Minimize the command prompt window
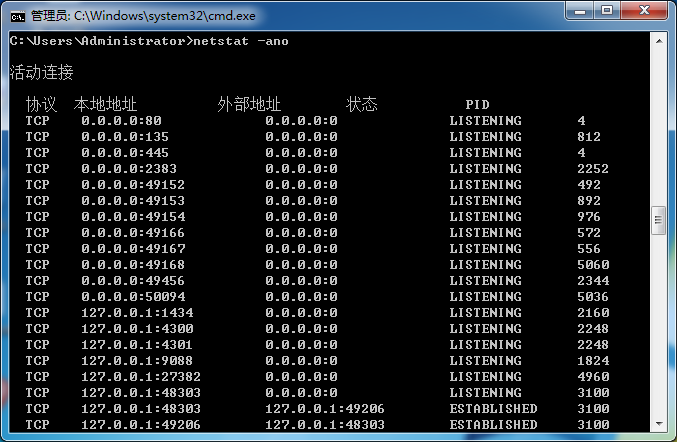Viewport: 677px width, 442px height. 580,11
